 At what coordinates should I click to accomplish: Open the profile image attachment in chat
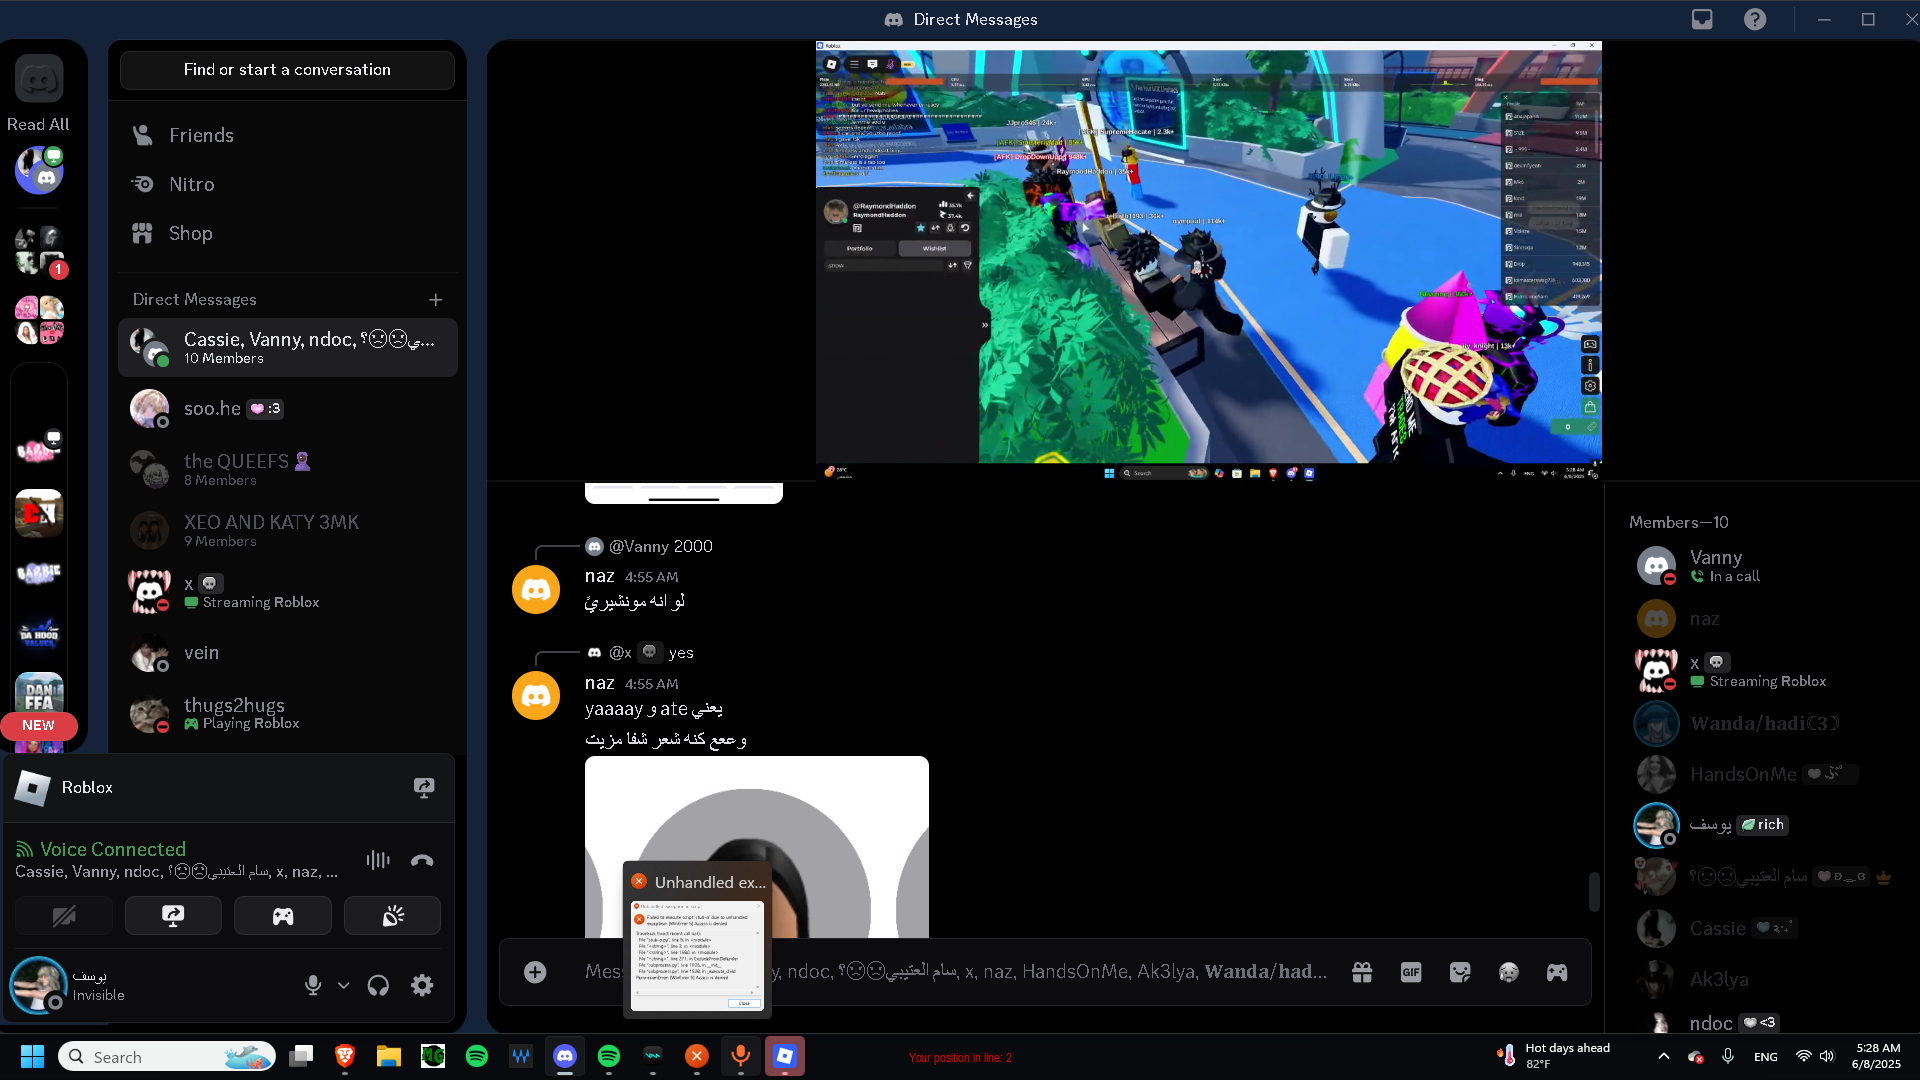click(756, 847)
